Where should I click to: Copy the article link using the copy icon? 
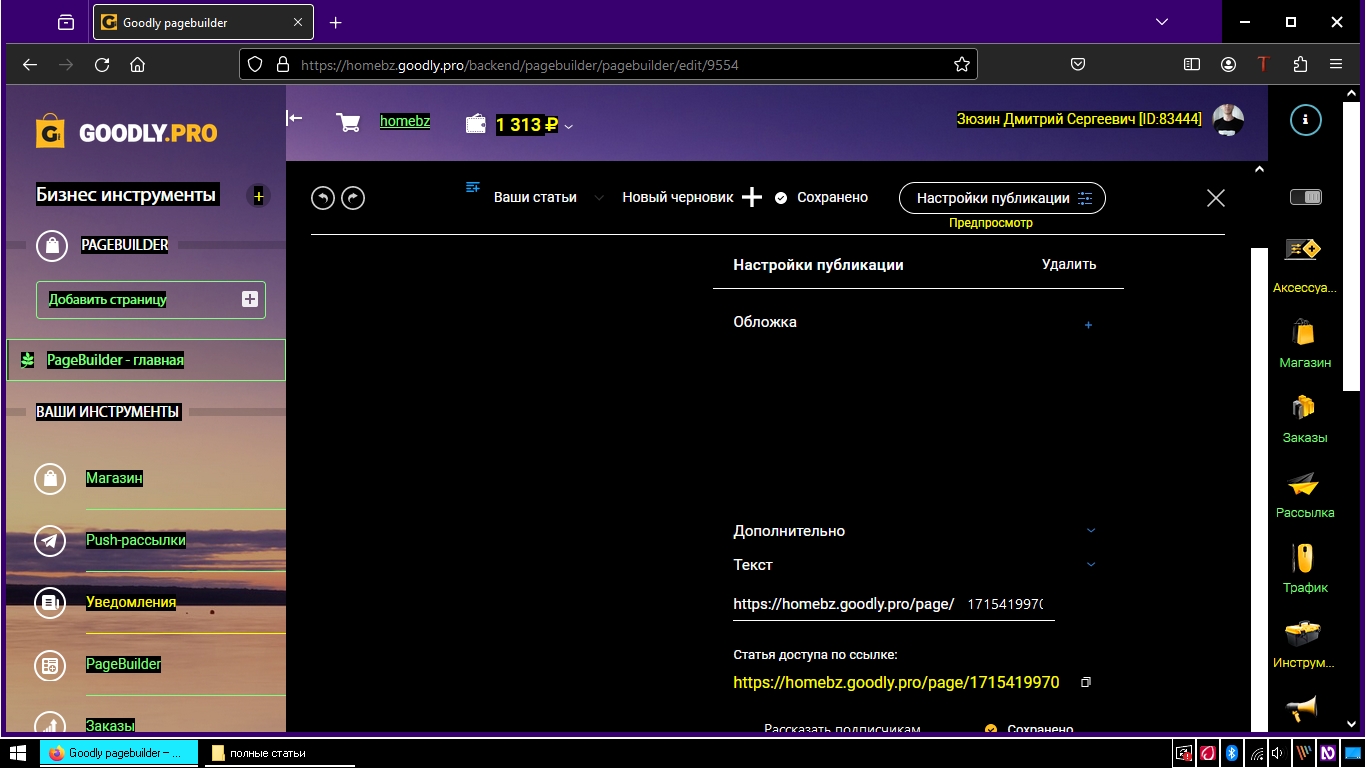point(1086,682)
